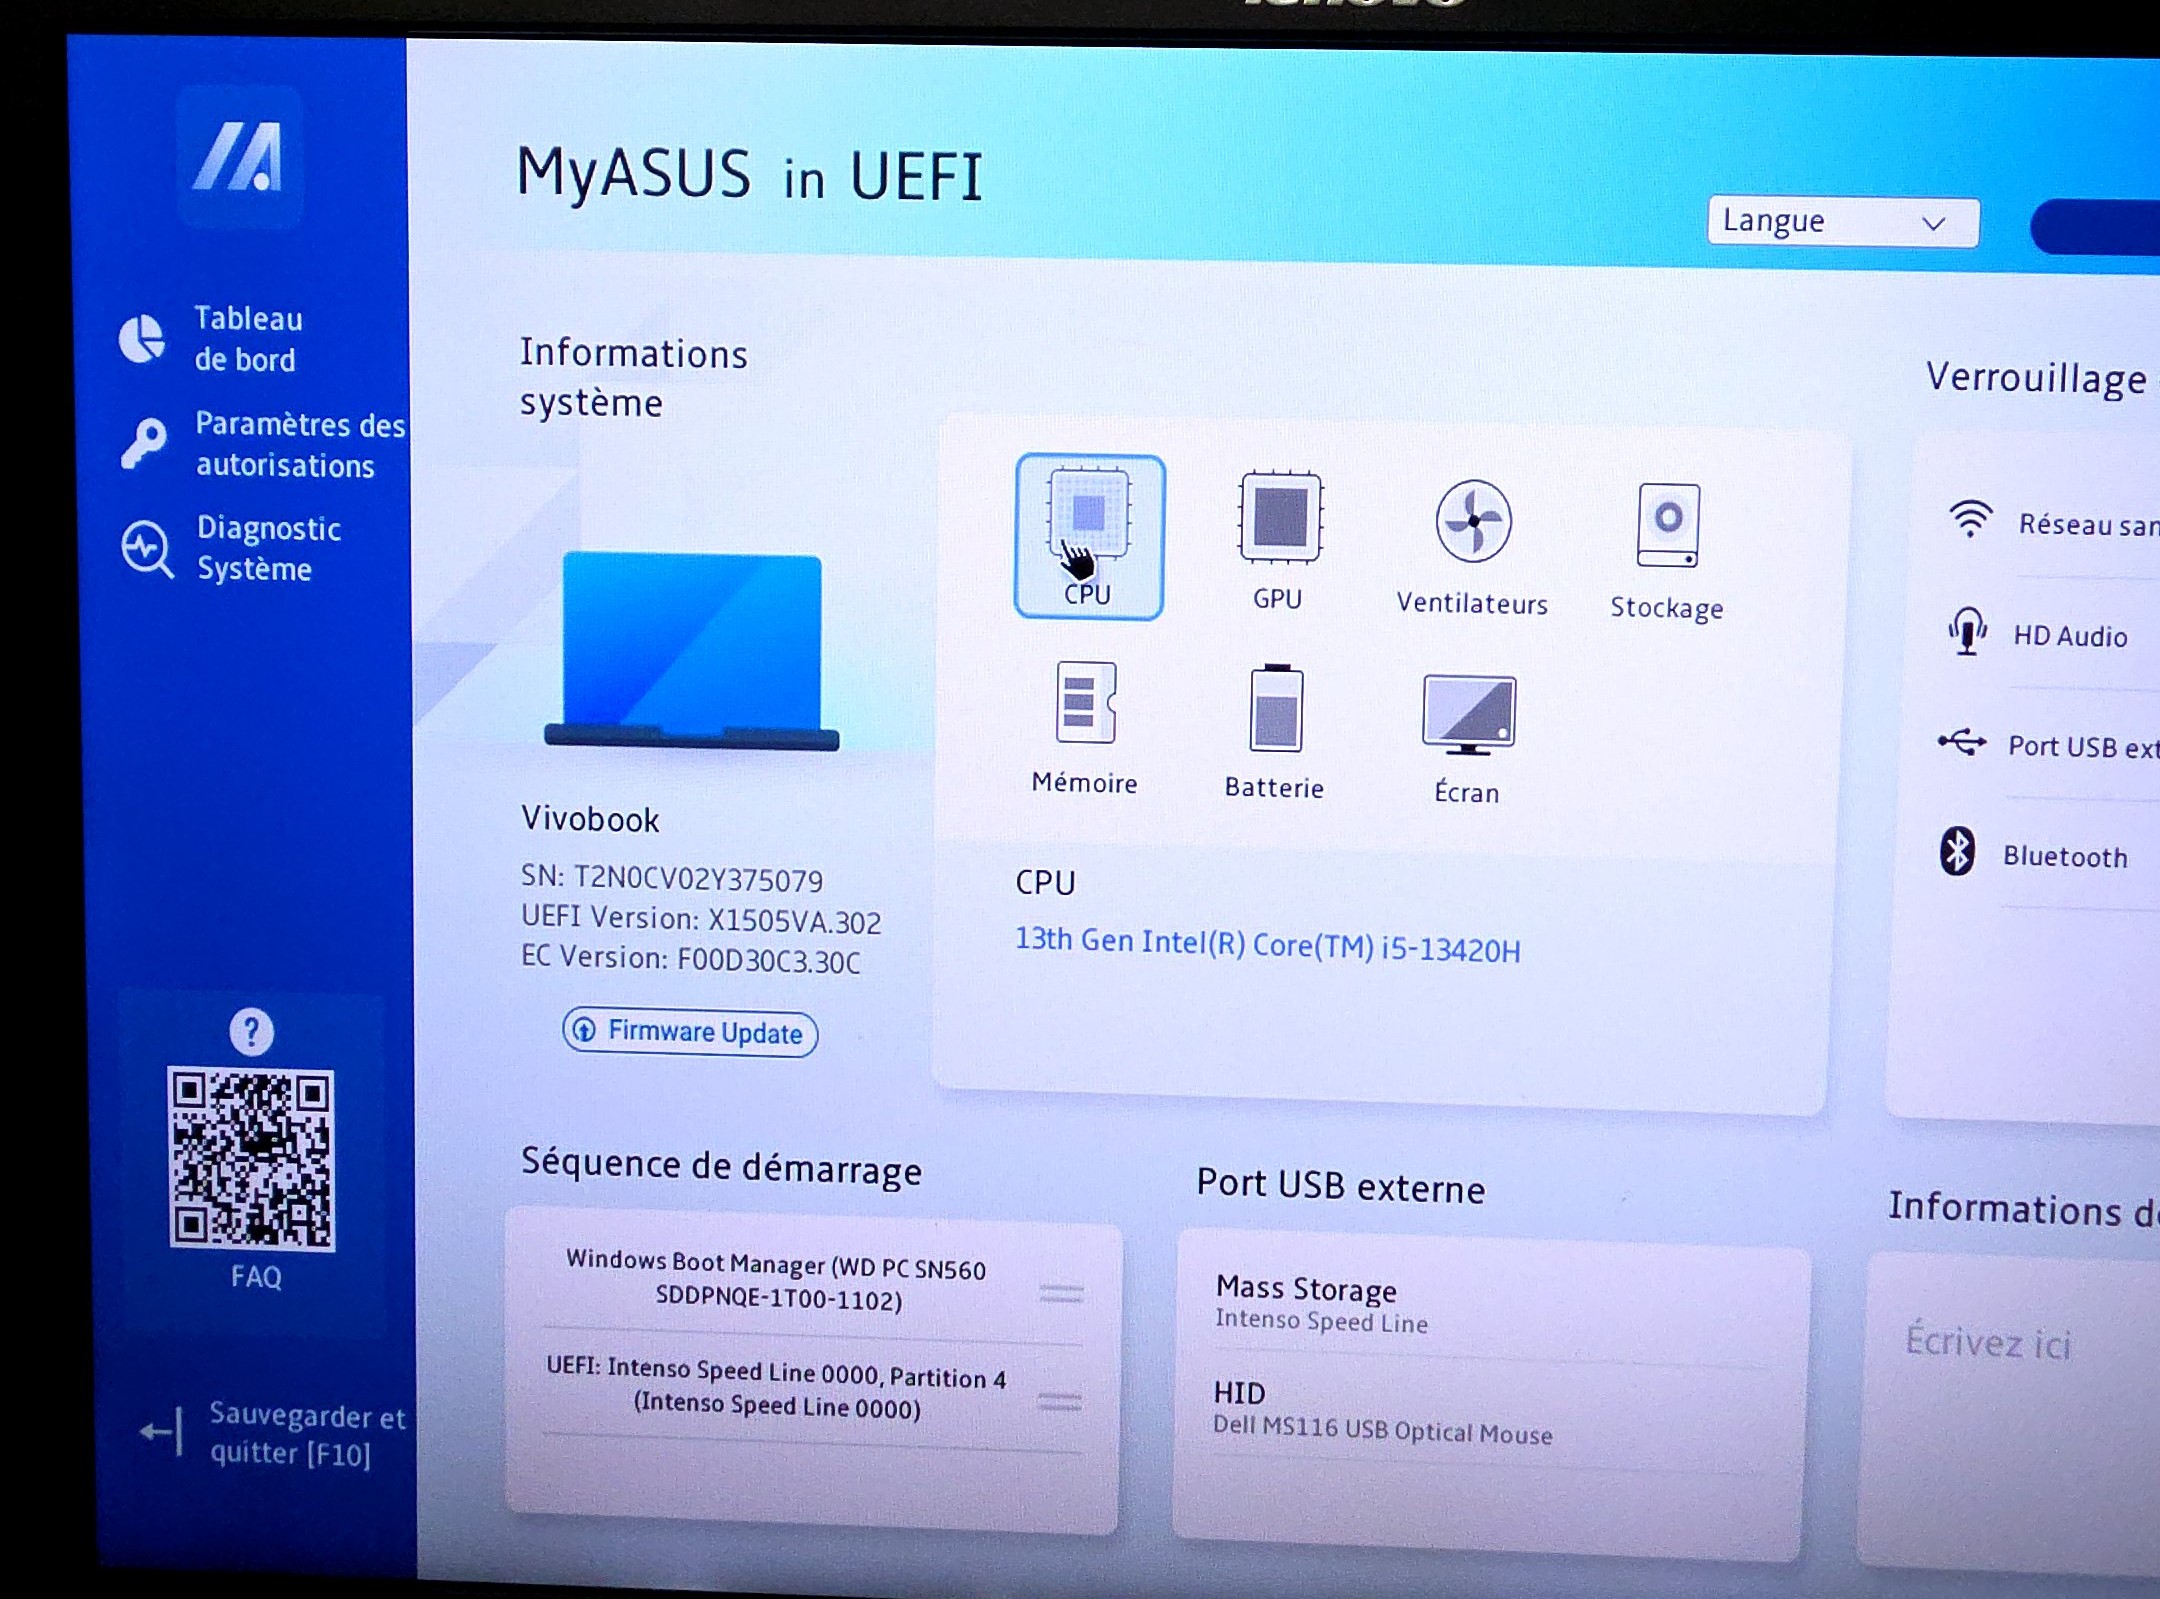Click the Sauvegarder et quitter arrow icon
The image size is (2160, 1599).
click(x=162, y=1432)
